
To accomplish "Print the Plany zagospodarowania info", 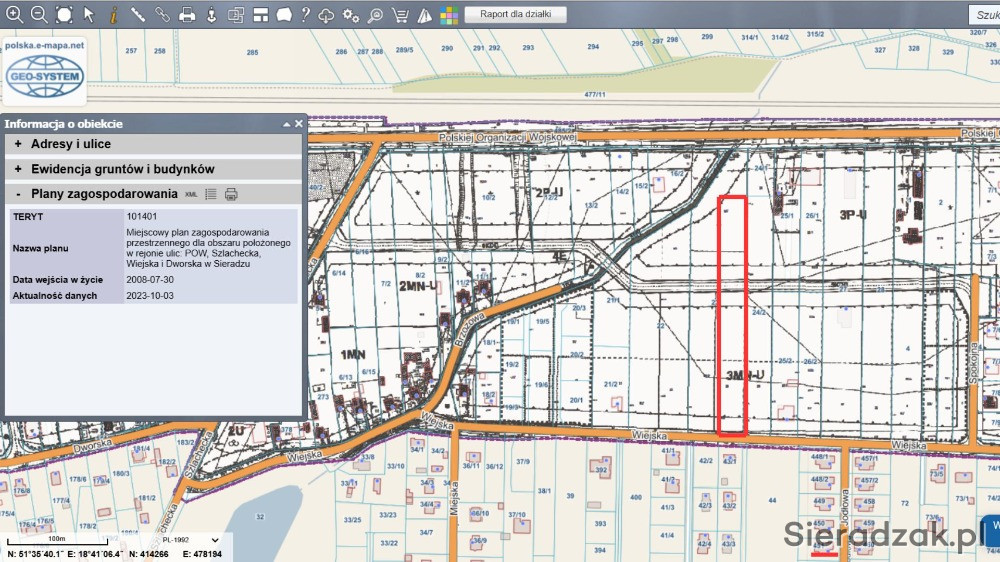I will (x=231, y=194).
